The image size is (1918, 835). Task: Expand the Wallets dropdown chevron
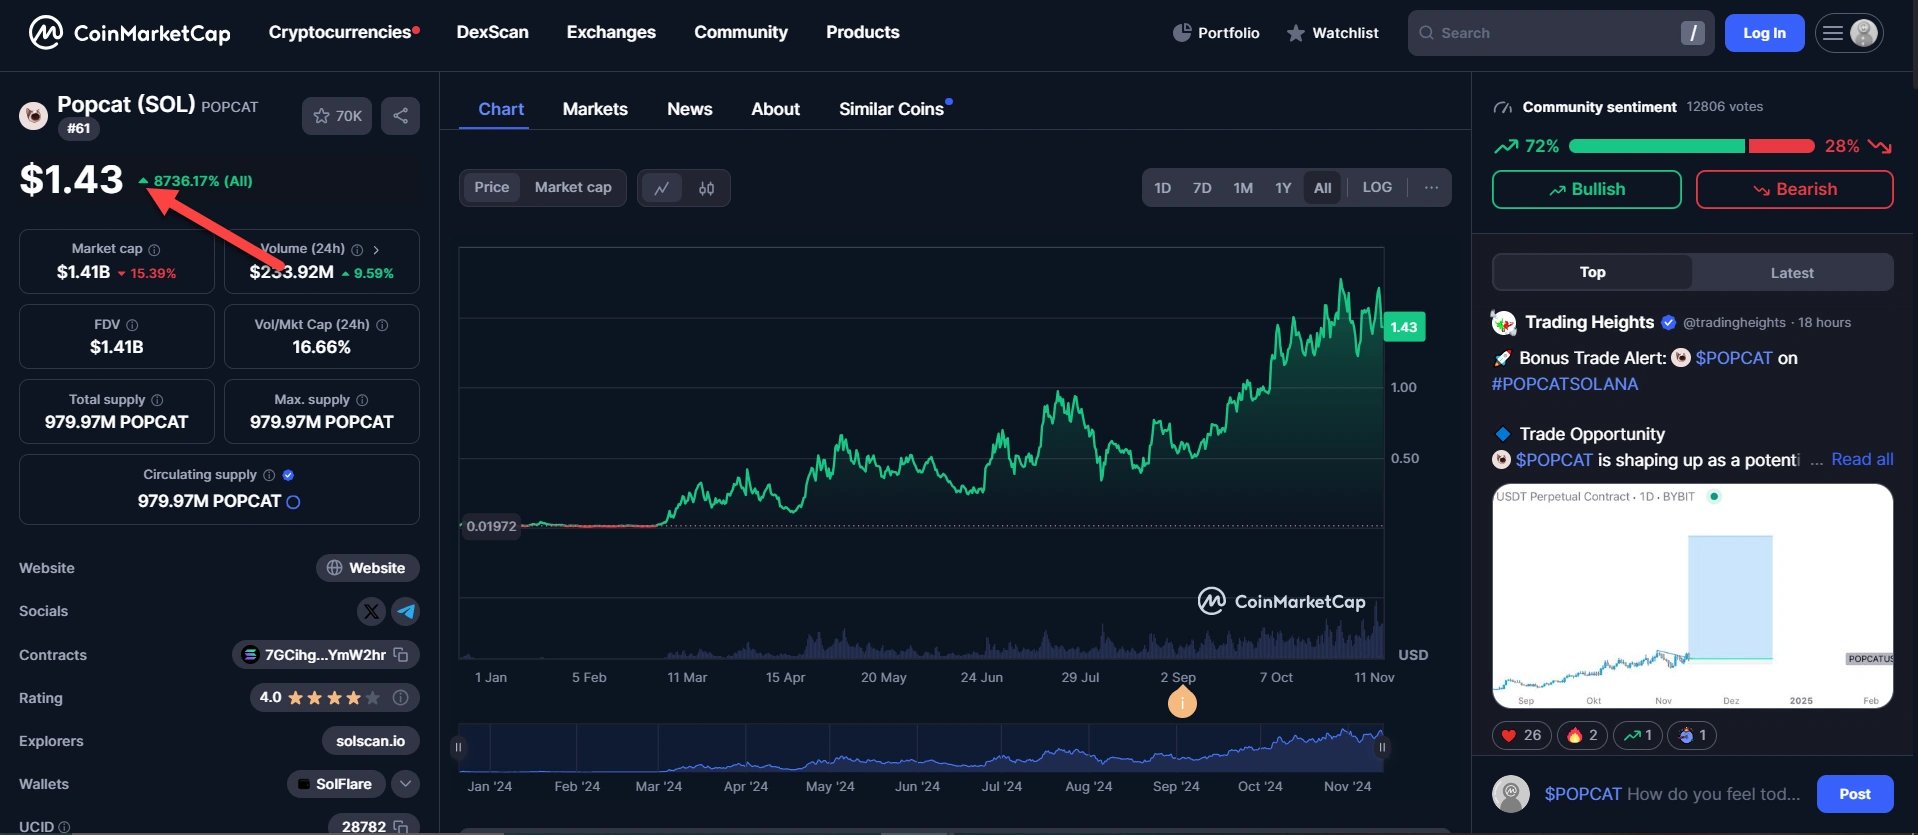(x=405, y=784)
